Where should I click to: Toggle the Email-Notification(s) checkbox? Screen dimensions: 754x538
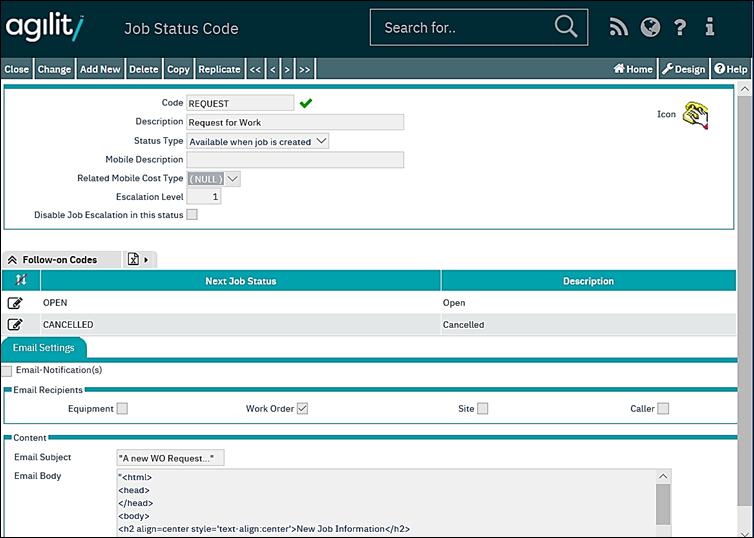click(7, 370)
